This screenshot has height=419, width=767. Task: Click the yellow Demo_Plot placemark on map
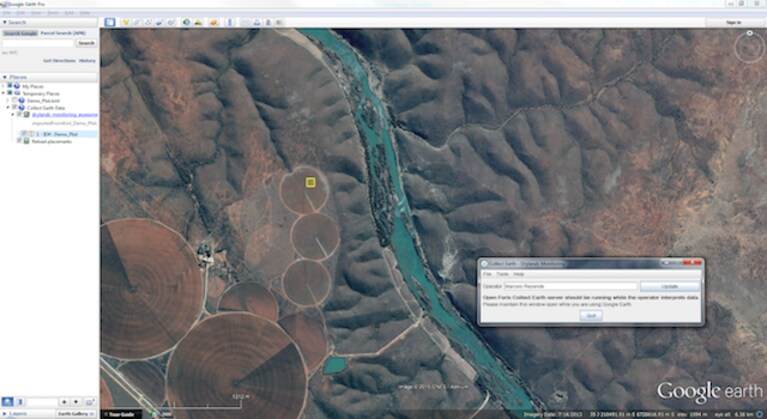point(310,182)
